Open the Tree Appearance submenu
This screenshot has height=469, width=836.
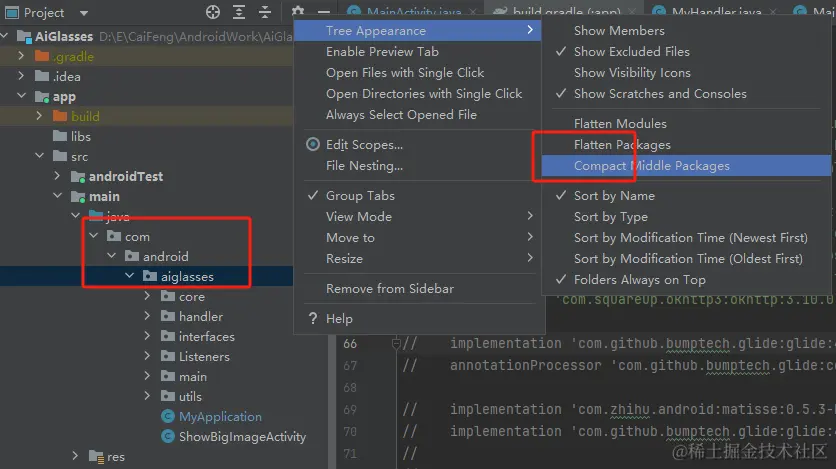coord(417,31)
